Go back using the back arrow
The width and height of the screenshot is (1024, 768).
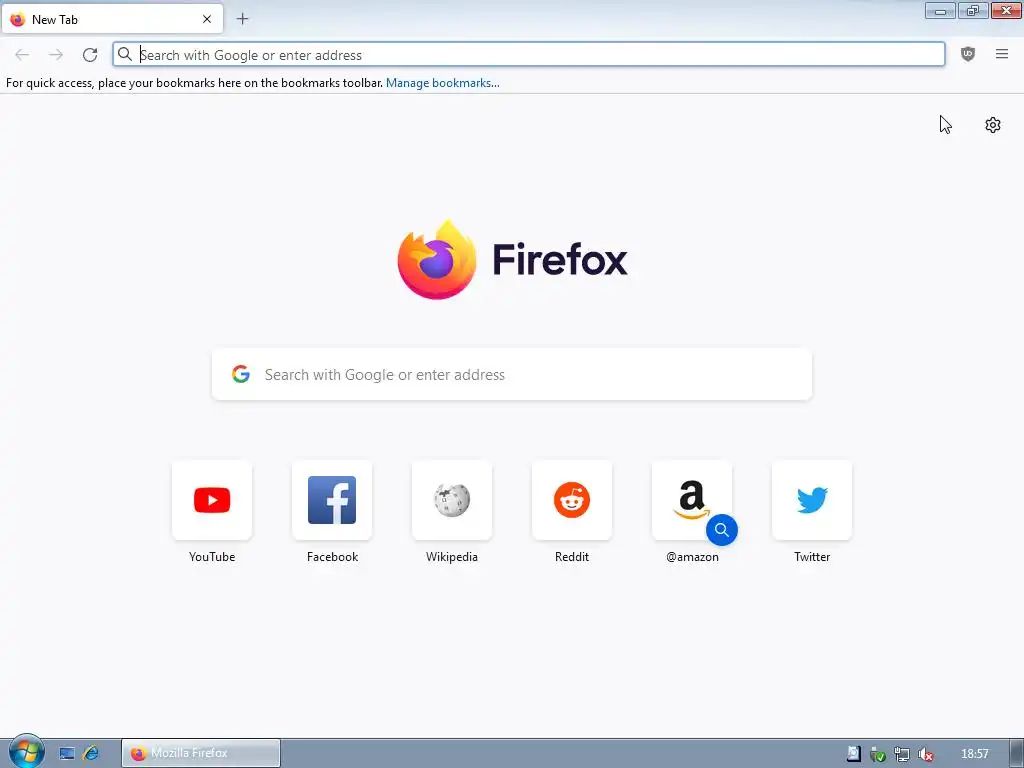22,55
